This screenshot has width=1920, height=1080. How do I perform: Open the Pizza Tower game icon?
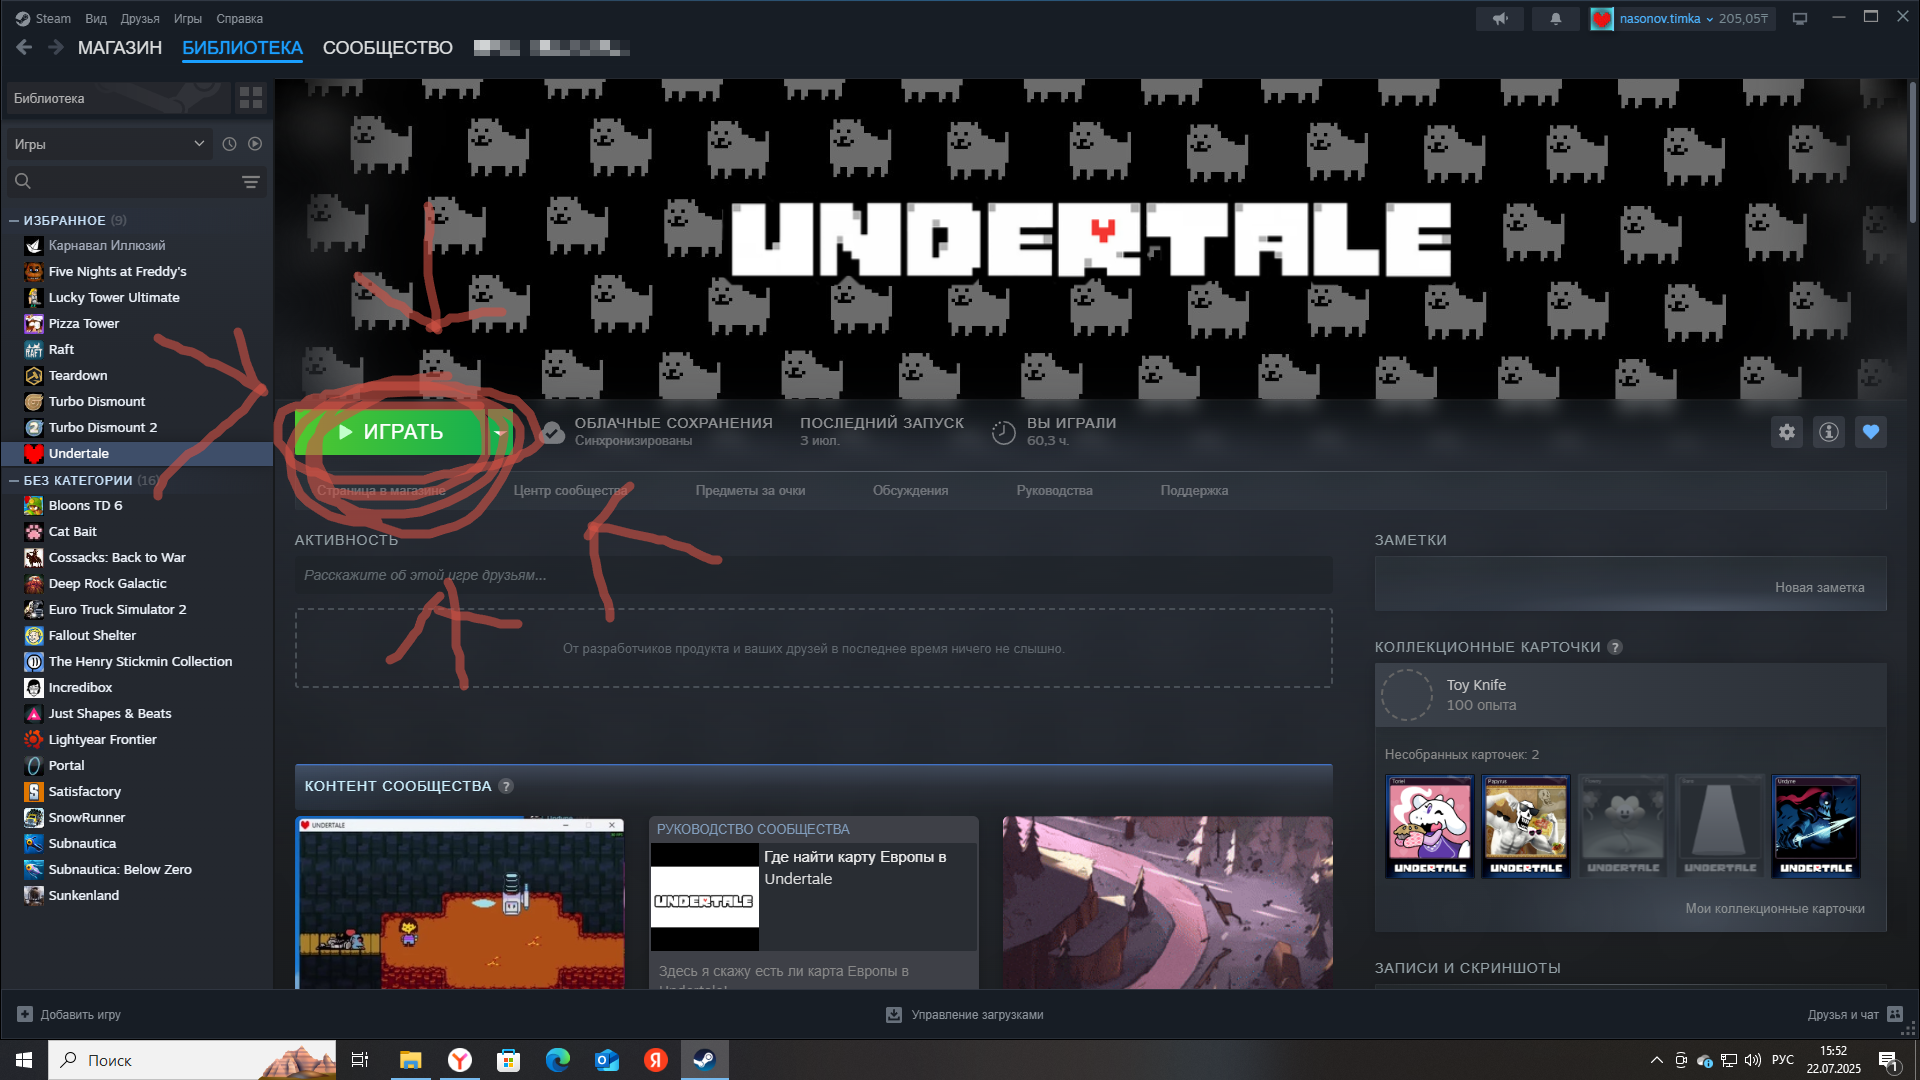pyautogui.click(x=34, y=323)
